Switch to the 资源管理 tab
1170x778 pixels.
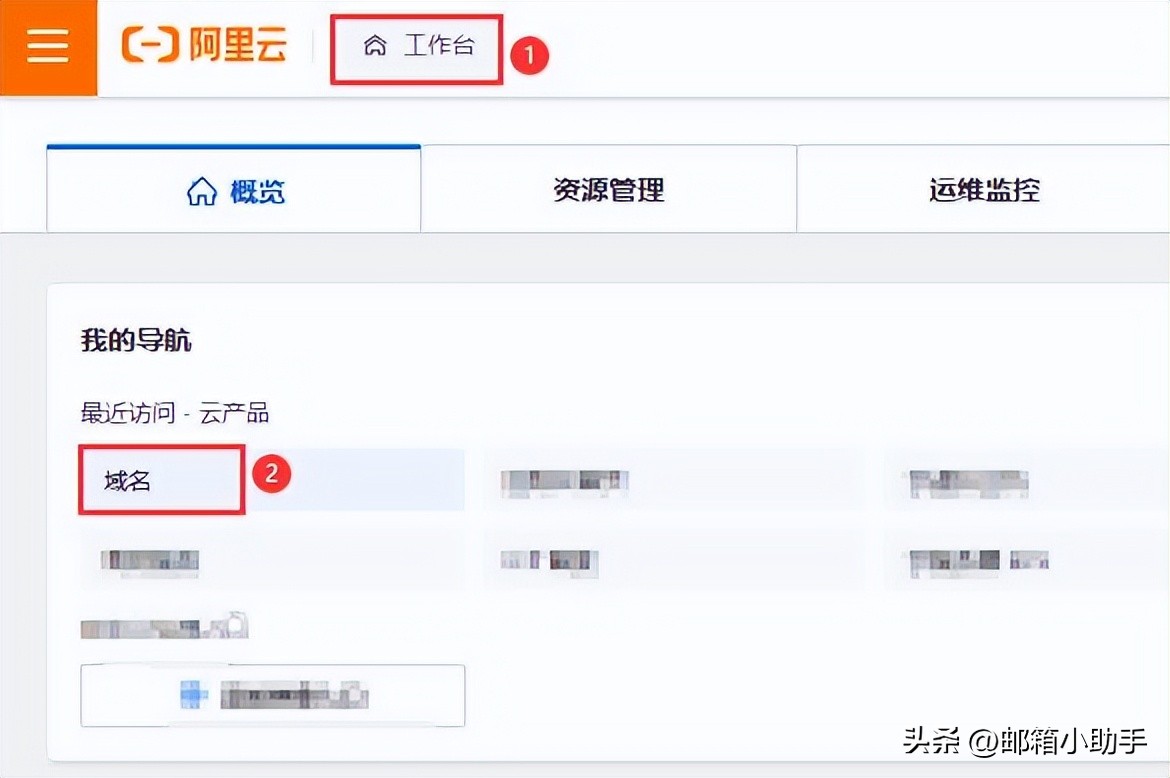(x=607, y=190)
